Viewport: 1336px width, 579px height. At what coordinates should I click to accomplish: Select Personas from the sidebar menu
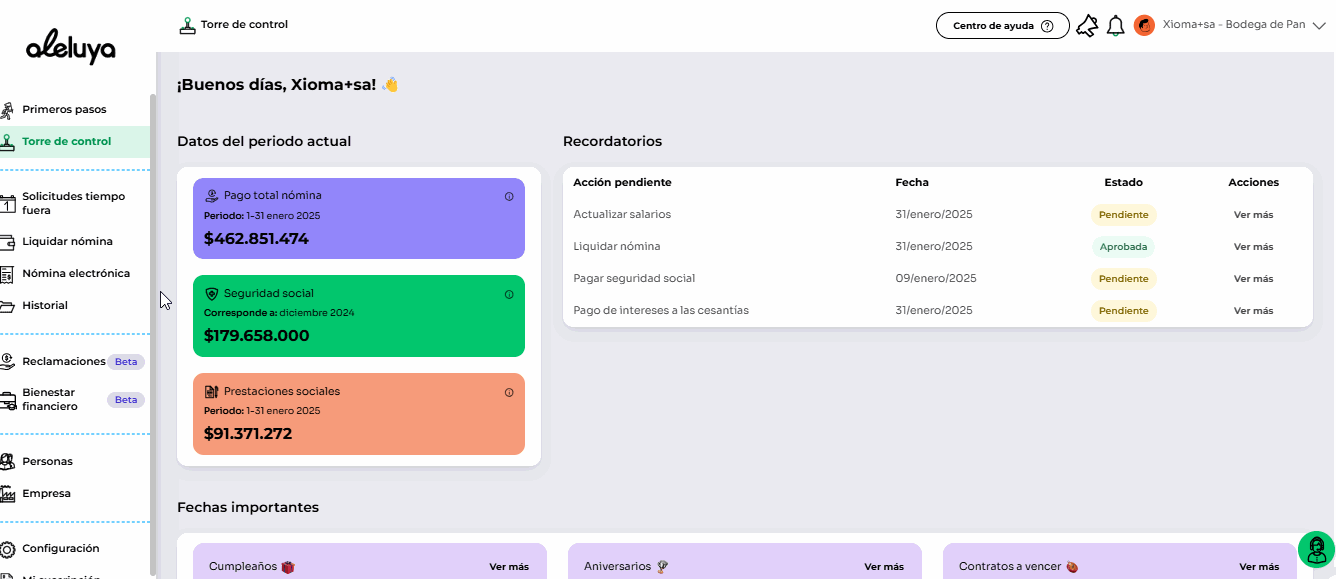click(47, 461)
